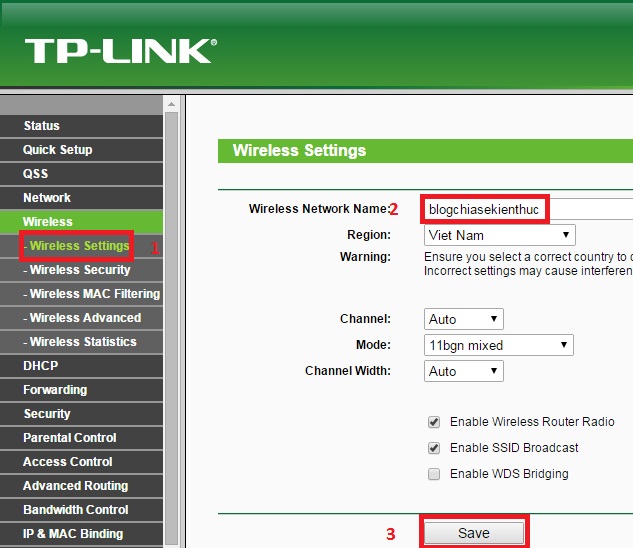Open the Mode 11bgn mixed dropdown

tap(499, 345)
